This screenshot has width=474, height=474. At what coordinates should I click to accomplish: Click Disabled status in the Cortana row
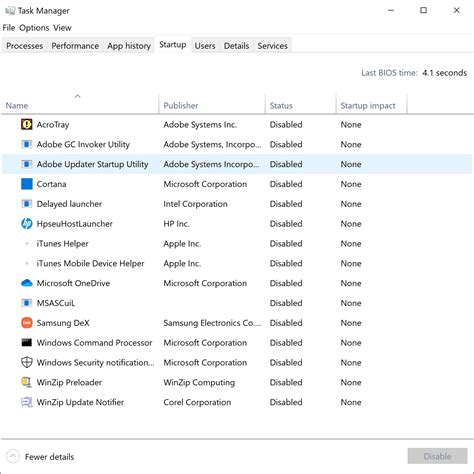(286, 184)
